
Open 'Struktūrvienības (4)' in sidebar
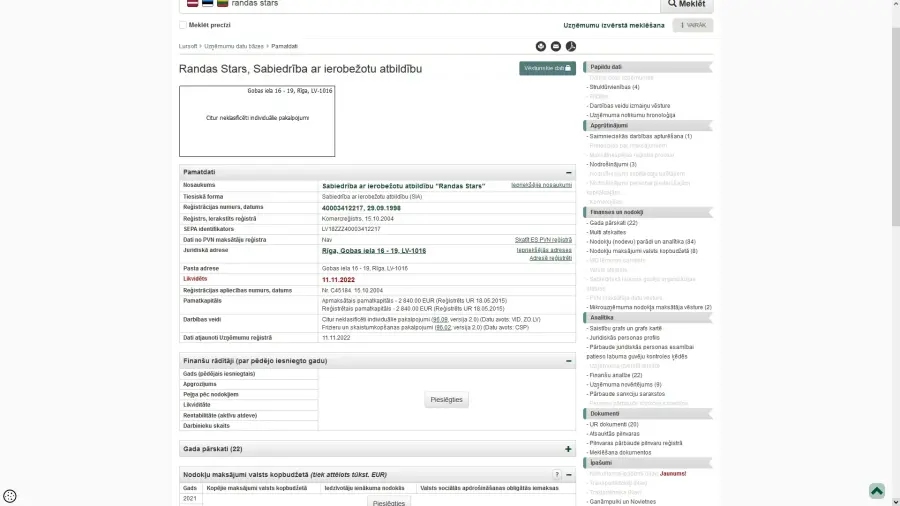point(614,87)
